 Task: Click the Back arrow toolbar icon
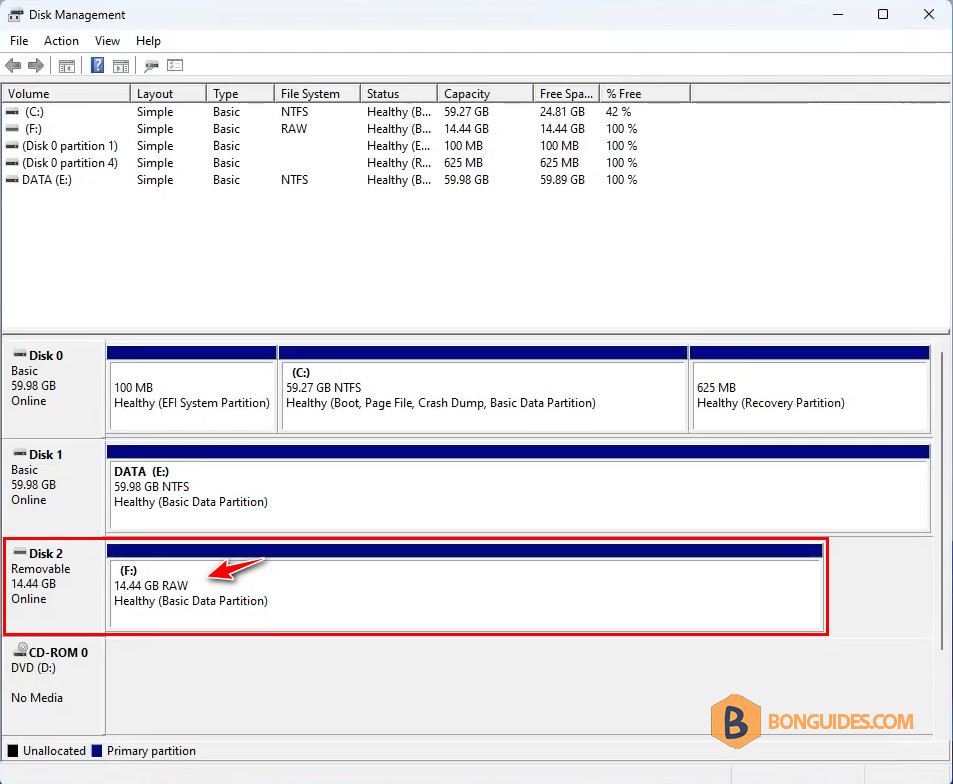coord(13,66)
